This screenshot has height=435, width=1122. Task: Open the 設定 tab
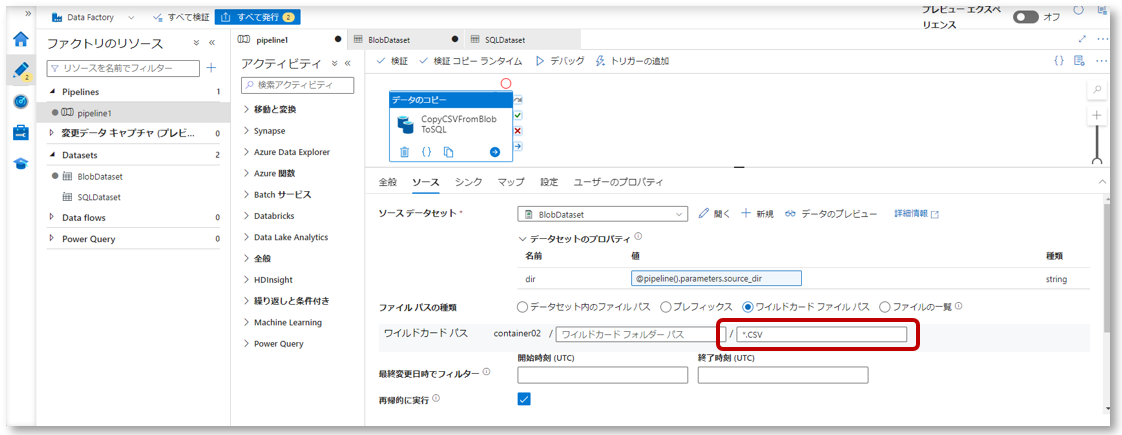(x=549, y=182)
